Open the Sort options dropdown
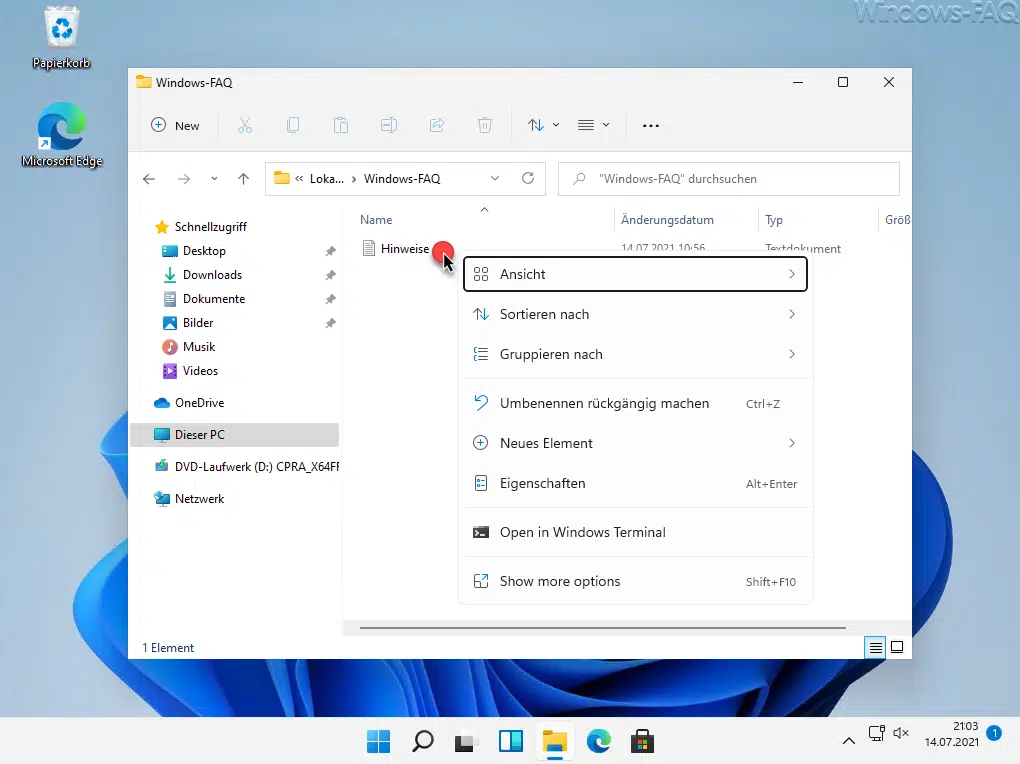1020x764 pixels. tap(543, 125)
